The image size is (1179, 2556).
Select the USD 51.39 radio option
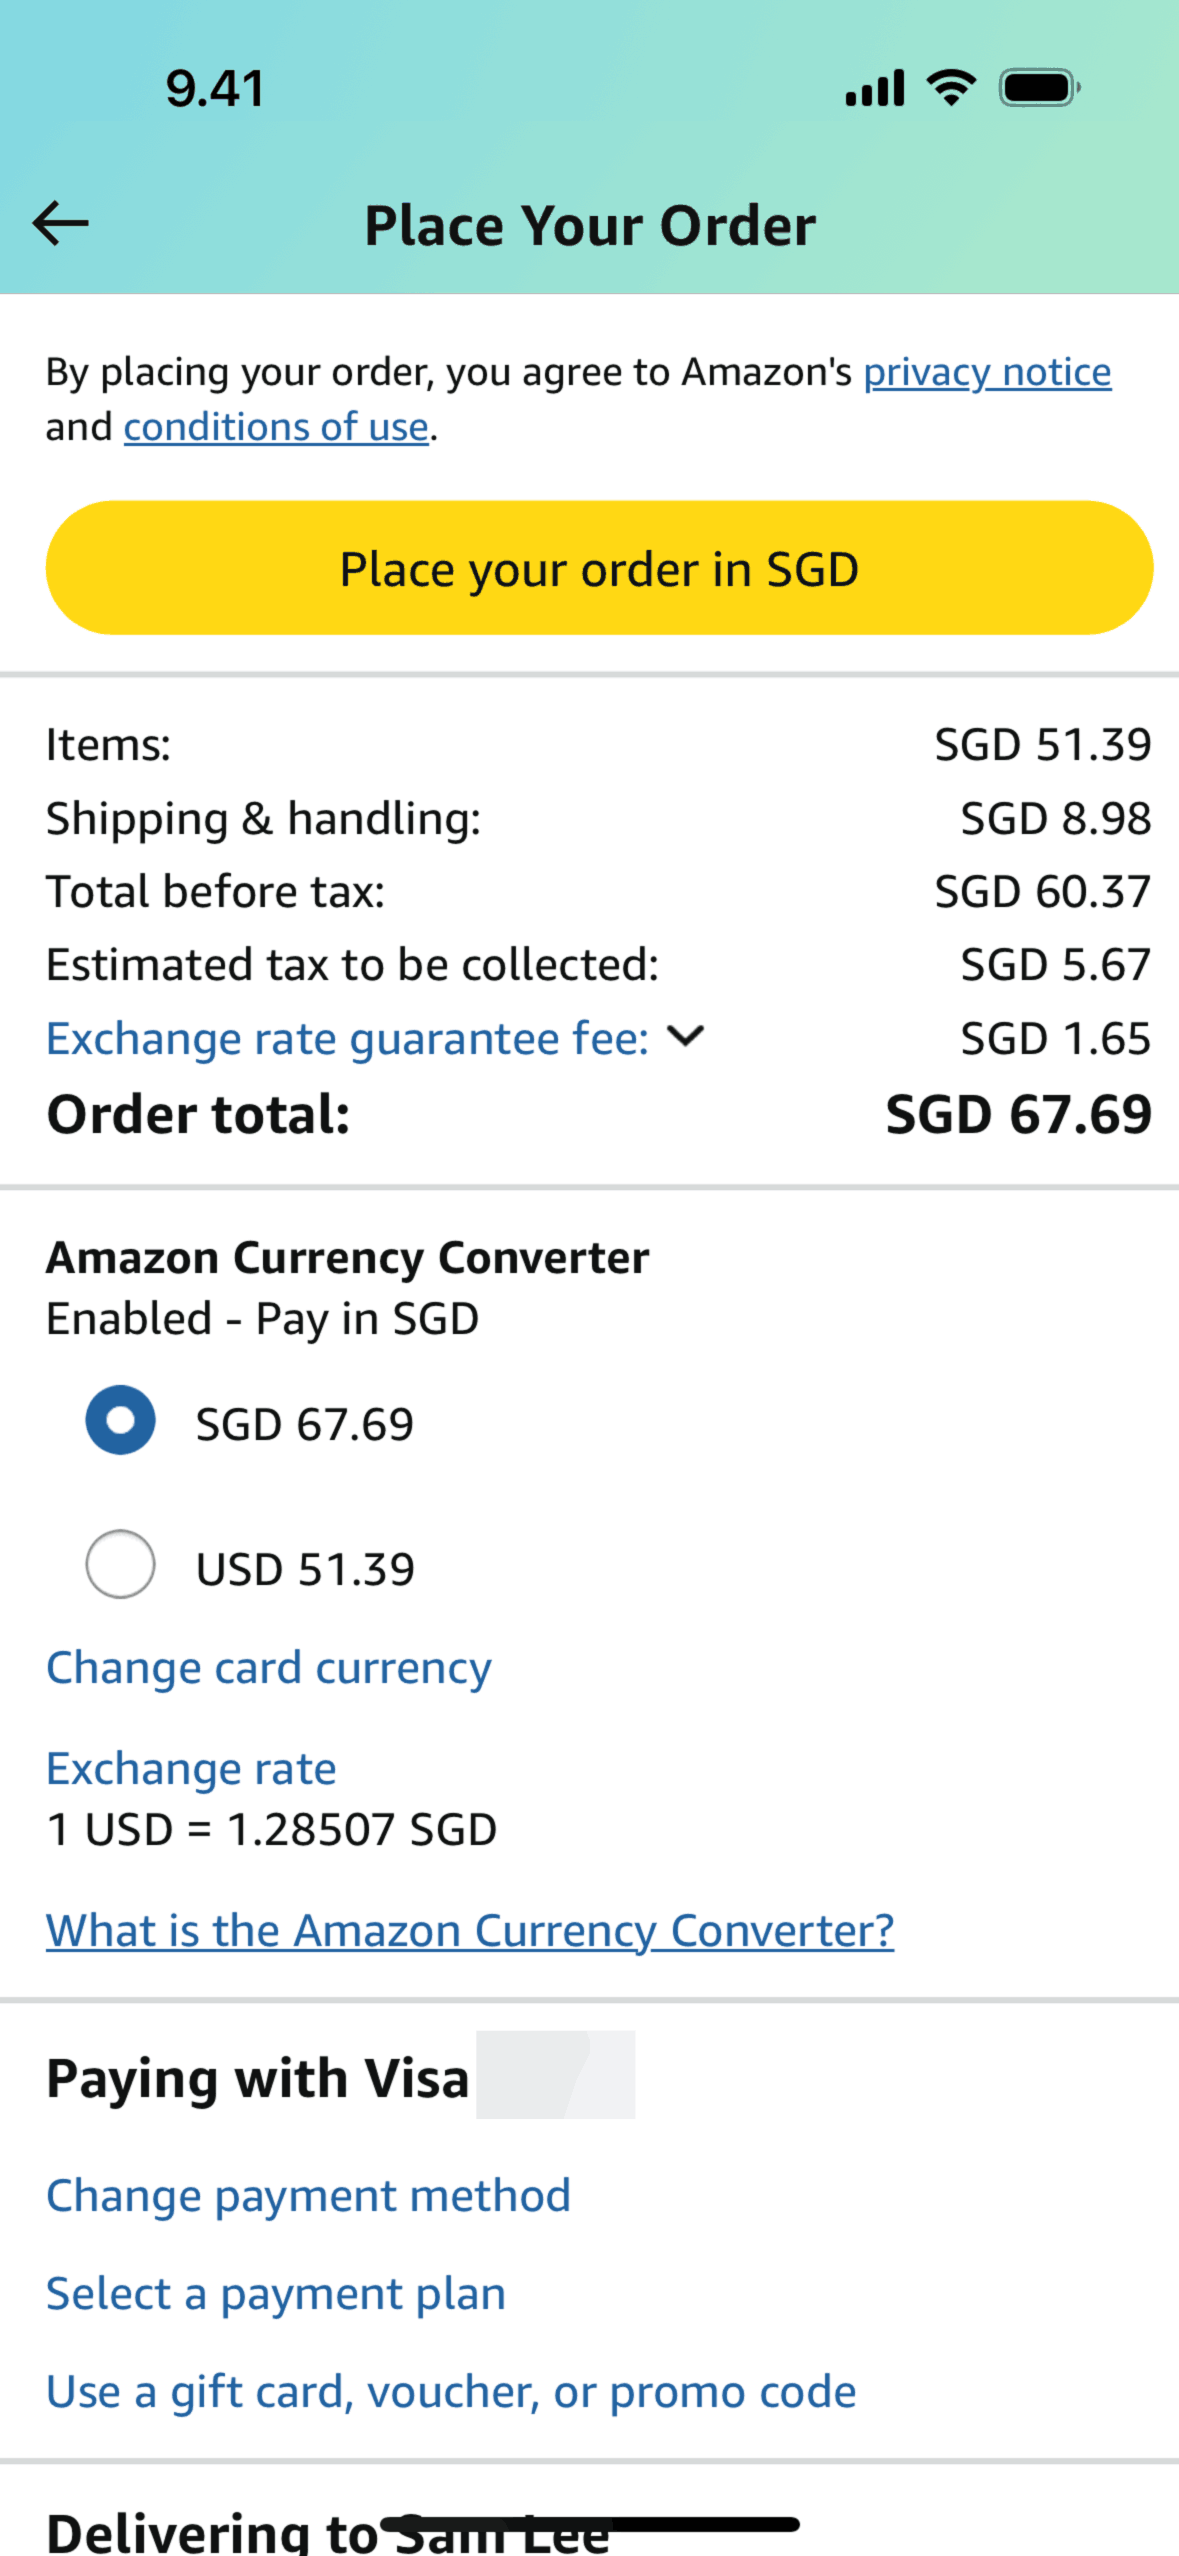click(120, 1564)
